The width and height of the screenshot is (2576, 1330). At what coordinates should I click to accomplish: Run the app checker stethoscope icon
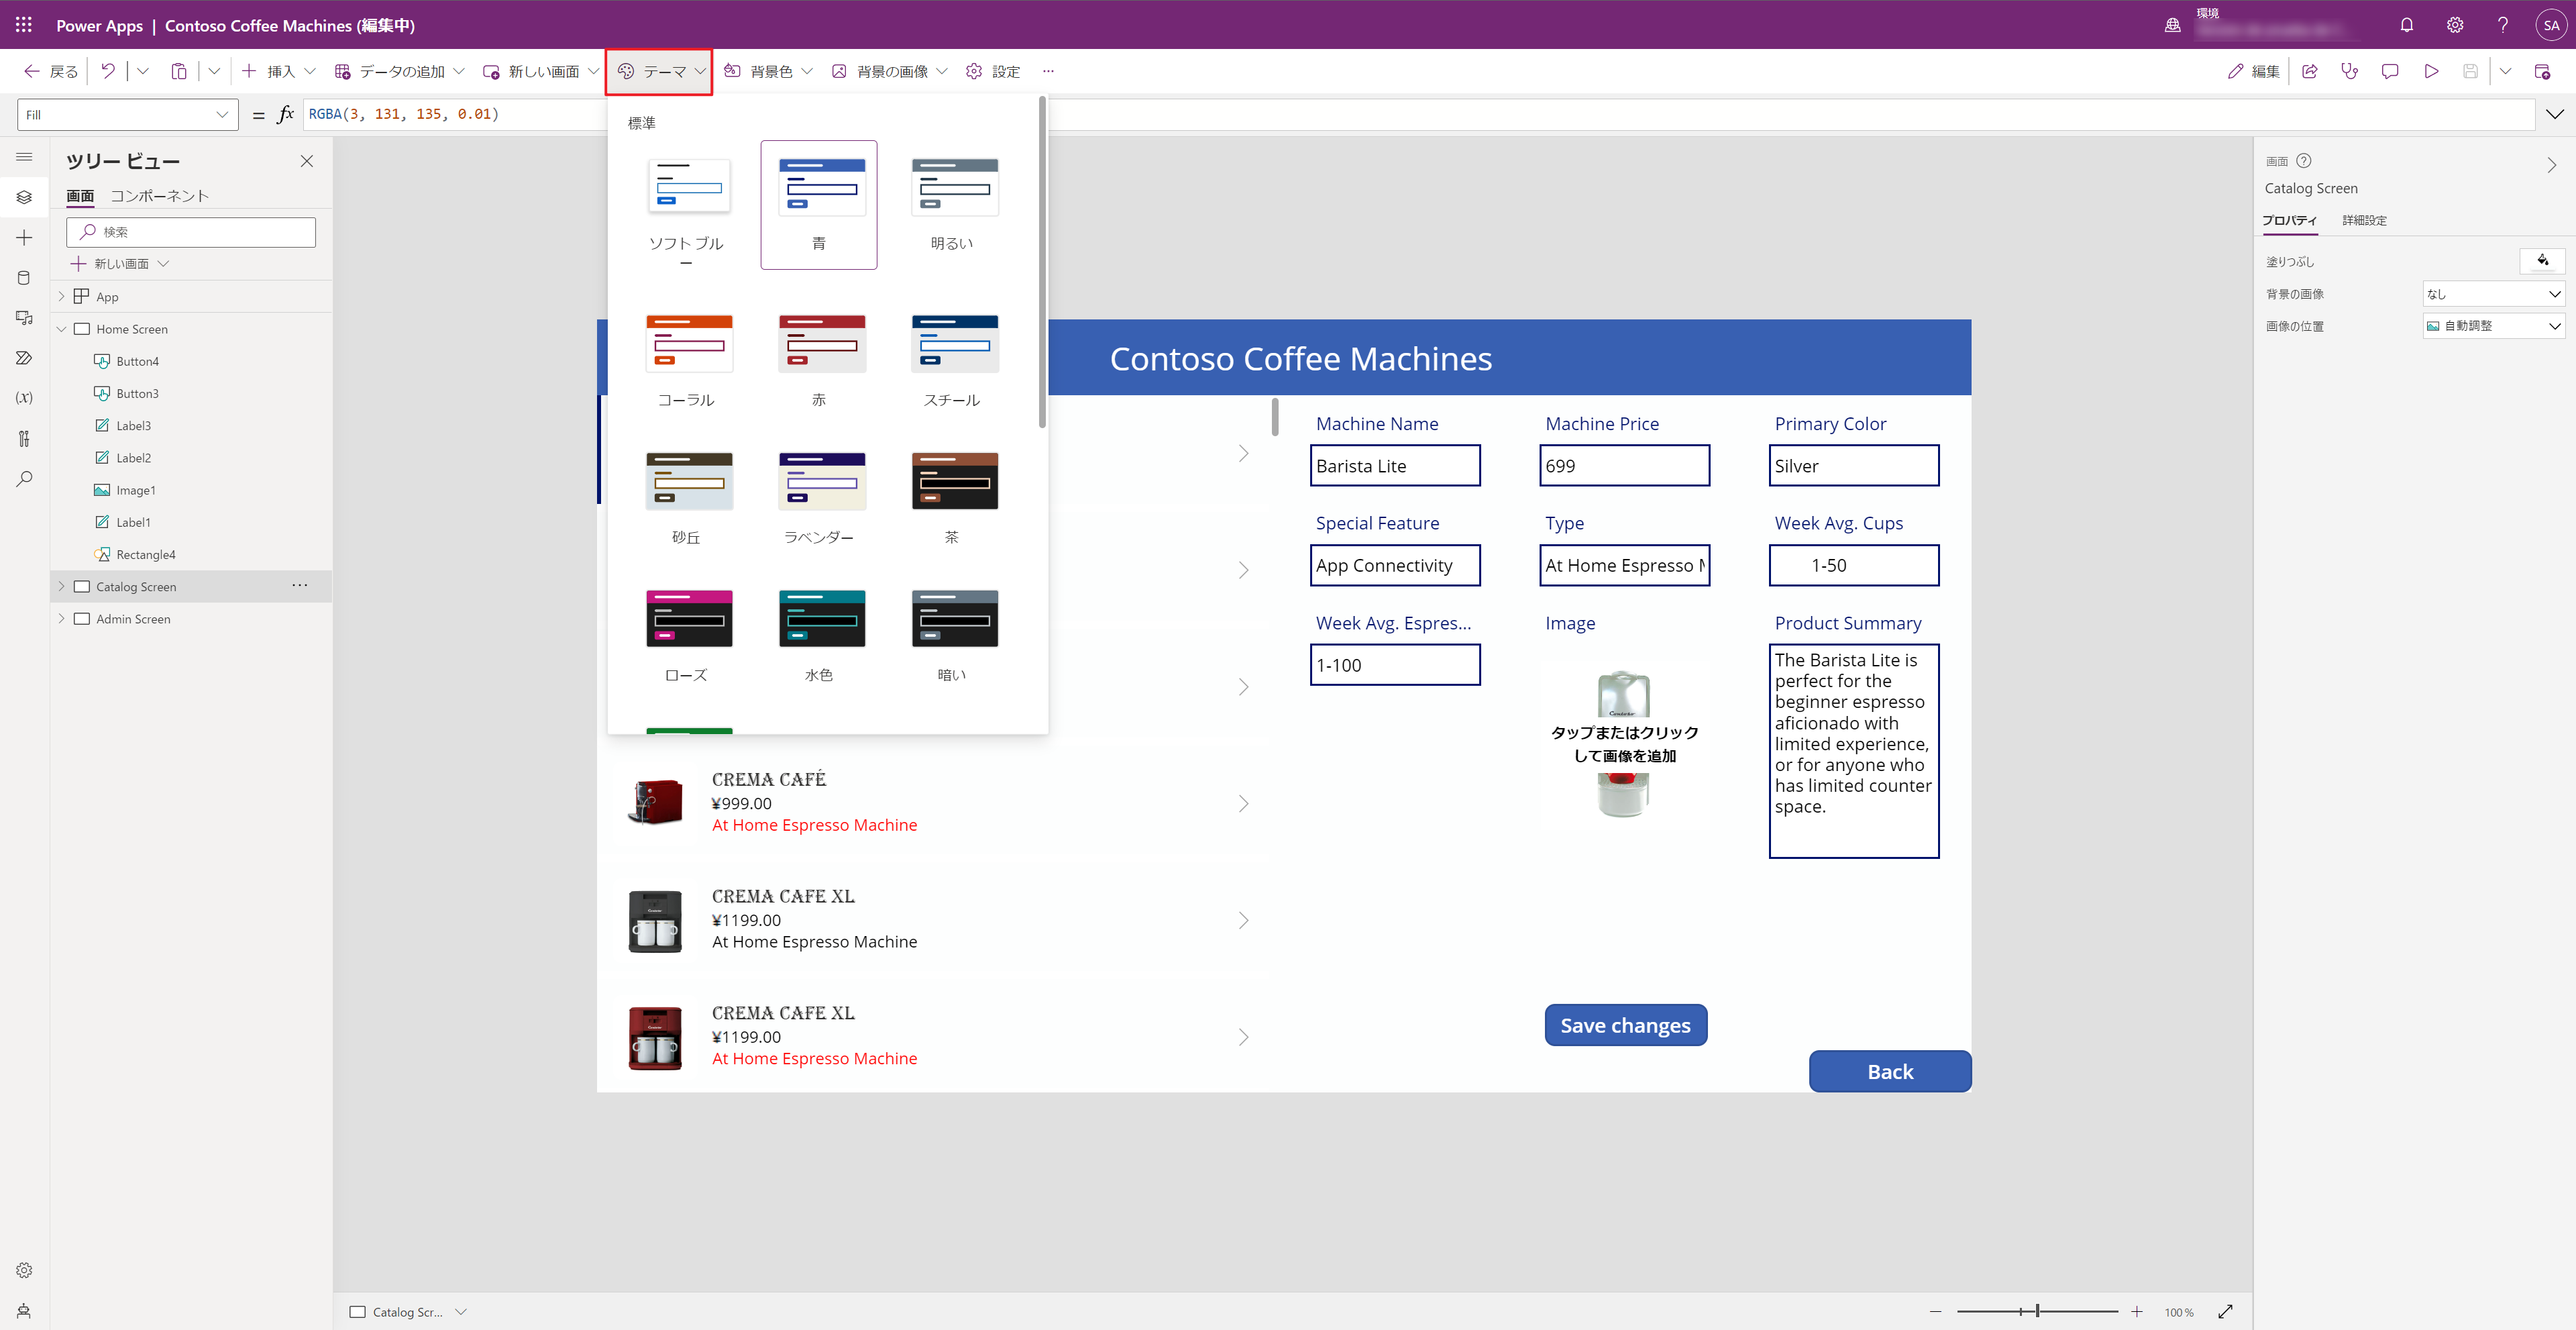(x=2349, y=71)
